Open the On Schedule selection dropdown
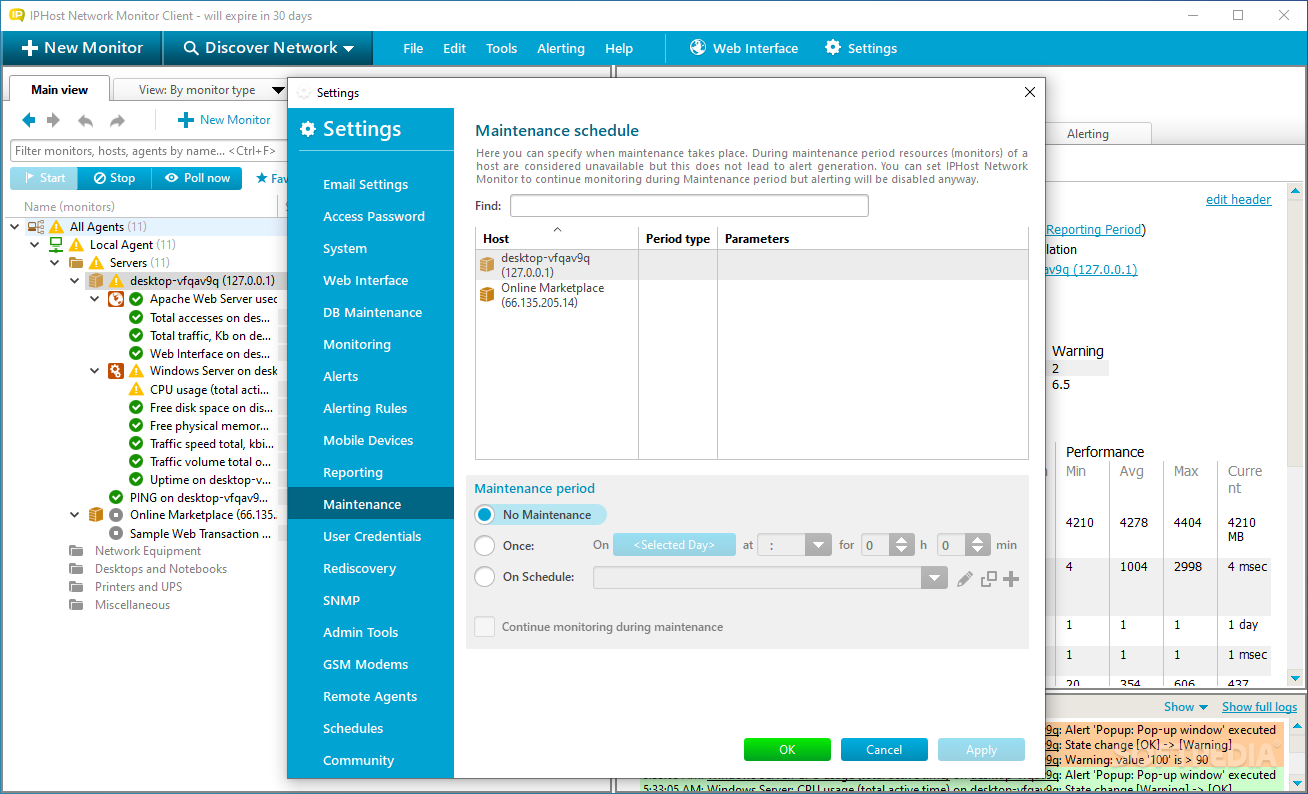Viewport: 1308px width, 794px height. click(x=934, y=578)
